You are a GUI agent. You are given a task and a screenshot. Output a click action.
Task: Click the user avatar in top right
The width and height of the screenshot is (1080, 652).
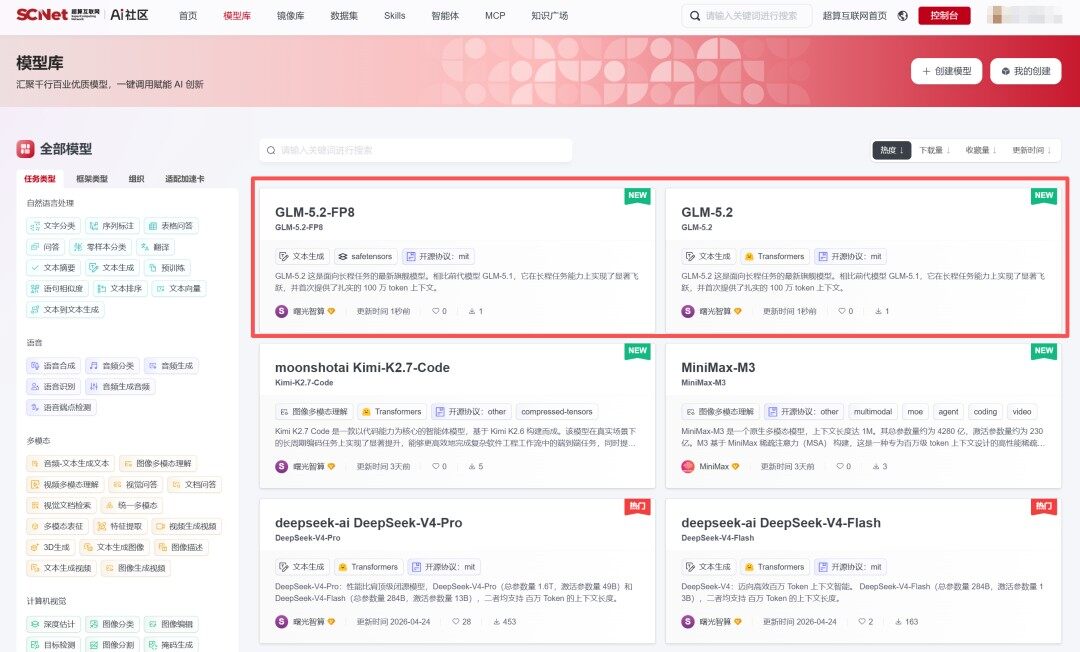[1024, 15]
